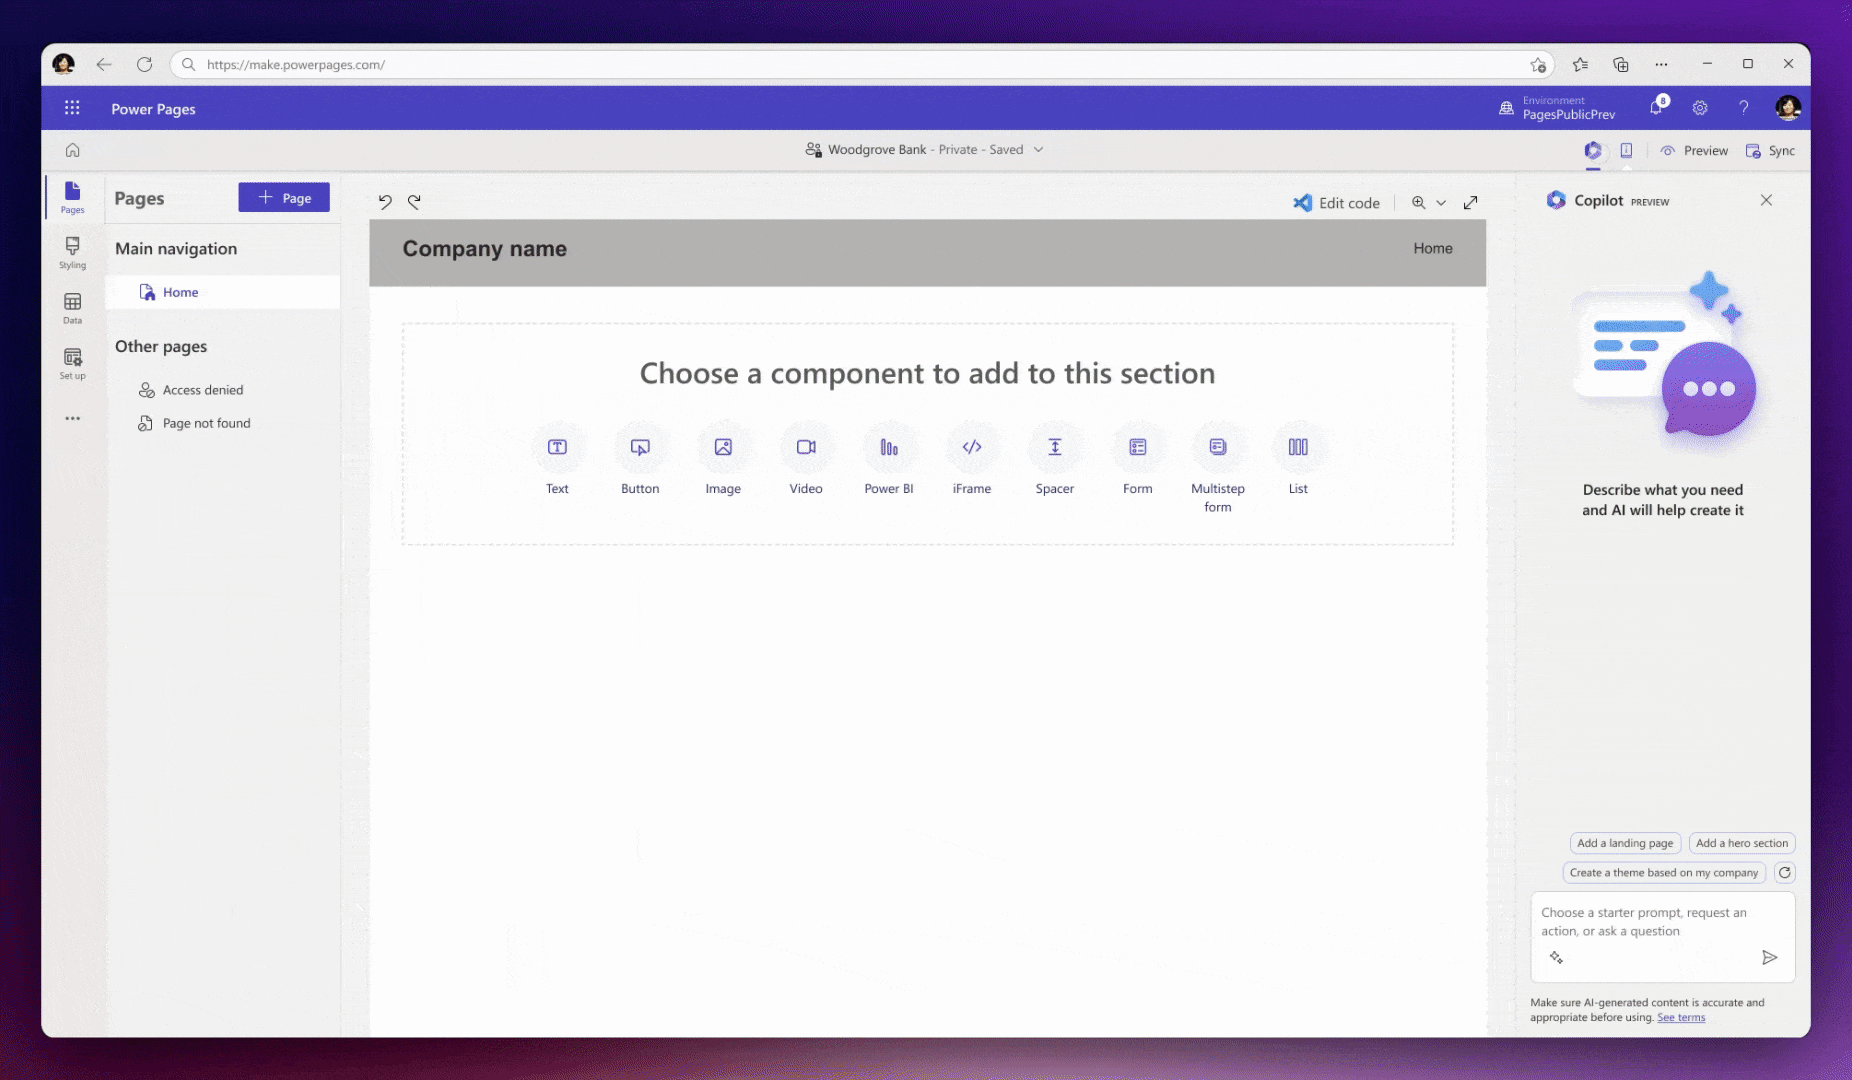Open the Edit code VS Code tool
Image resolution: width=1852 pixels, height=1080 pixels.
pos(1337,202)
